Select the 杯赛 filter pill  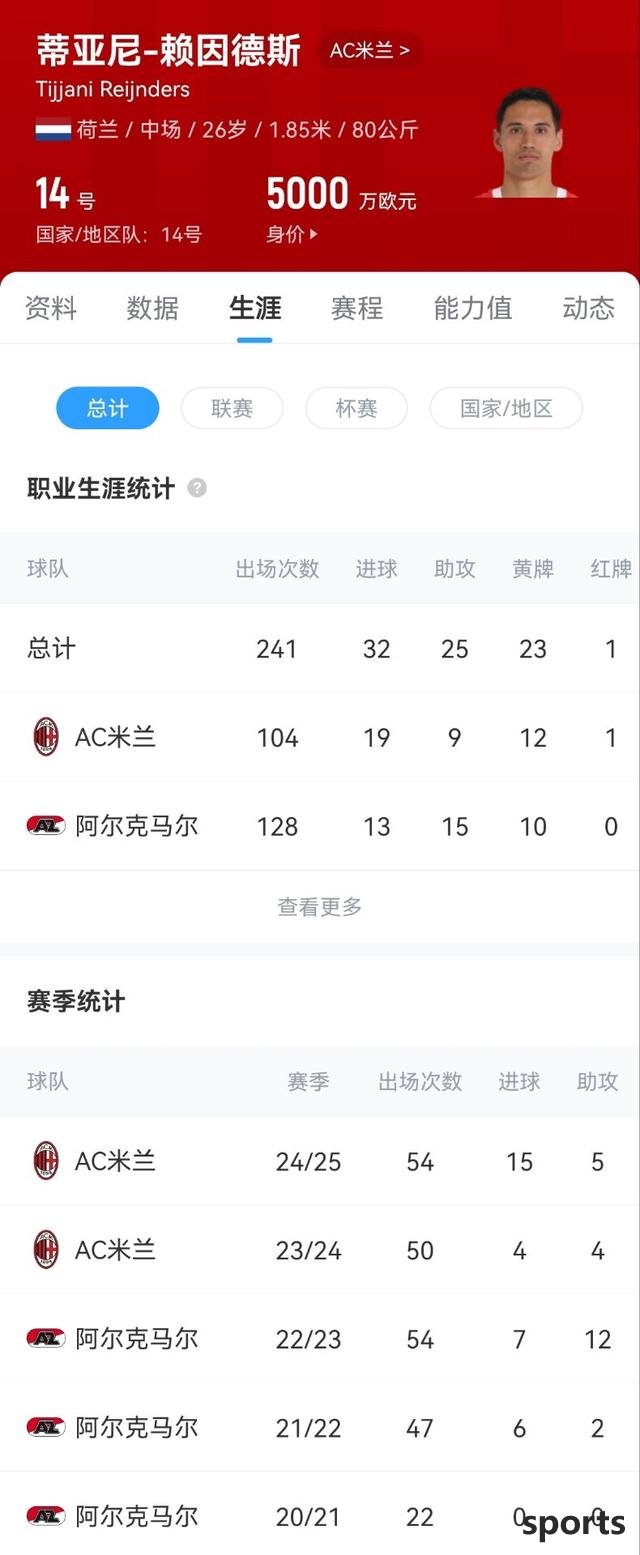356,408
